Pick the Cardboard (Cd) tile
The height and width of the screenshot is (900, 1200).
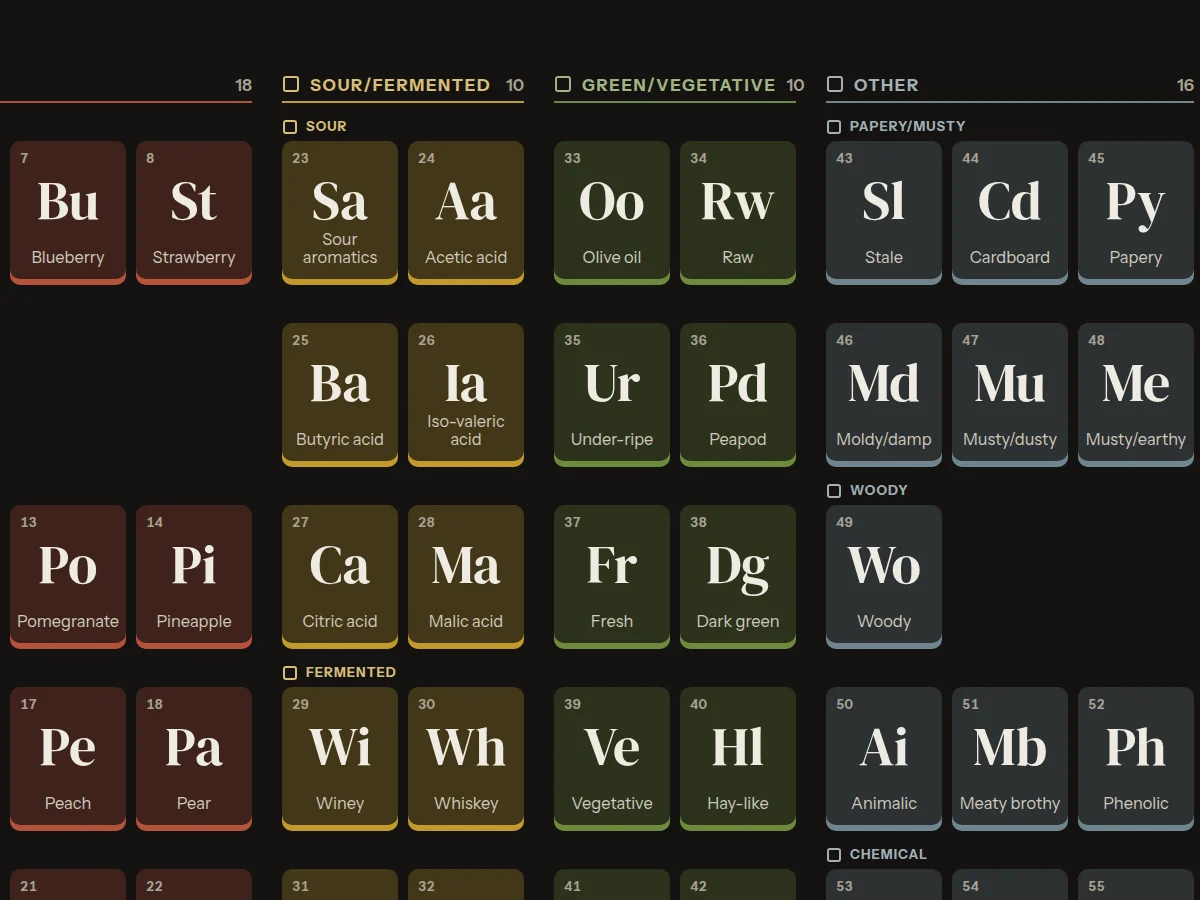[x=1010, y=213]
